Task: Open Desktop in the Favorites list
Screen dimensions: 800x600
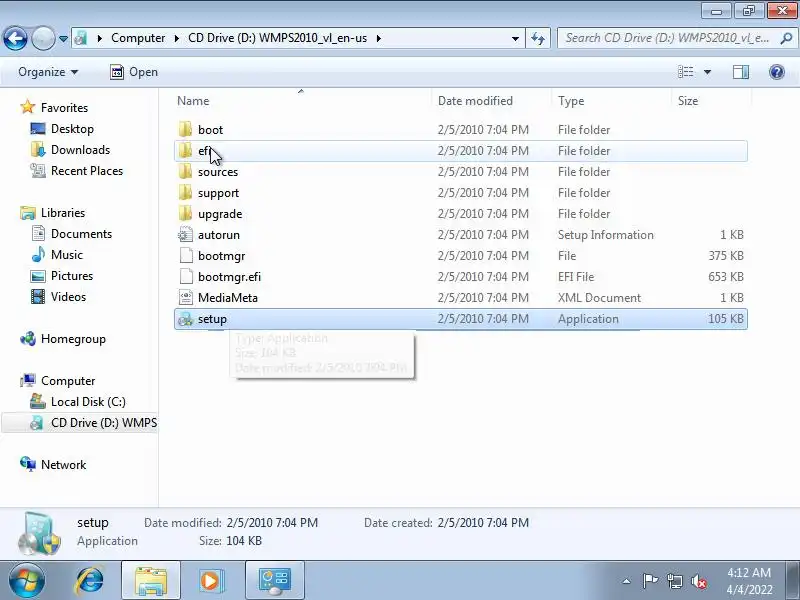Action: [72, 129]
